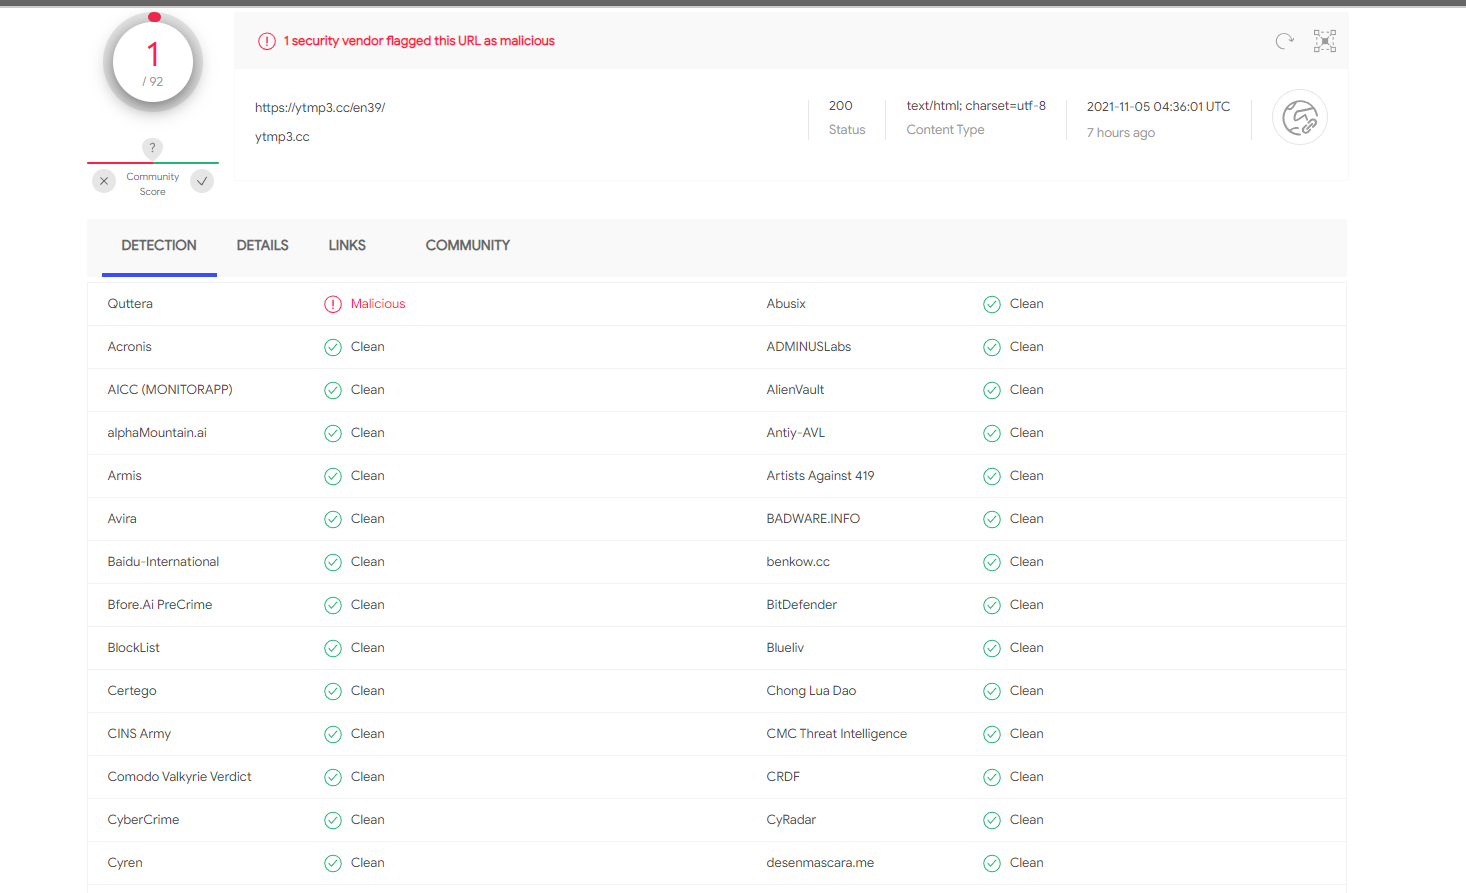Screen dimensions: 1466x893
Task: Select the BlockList vendor name
Action: point(134,648)
